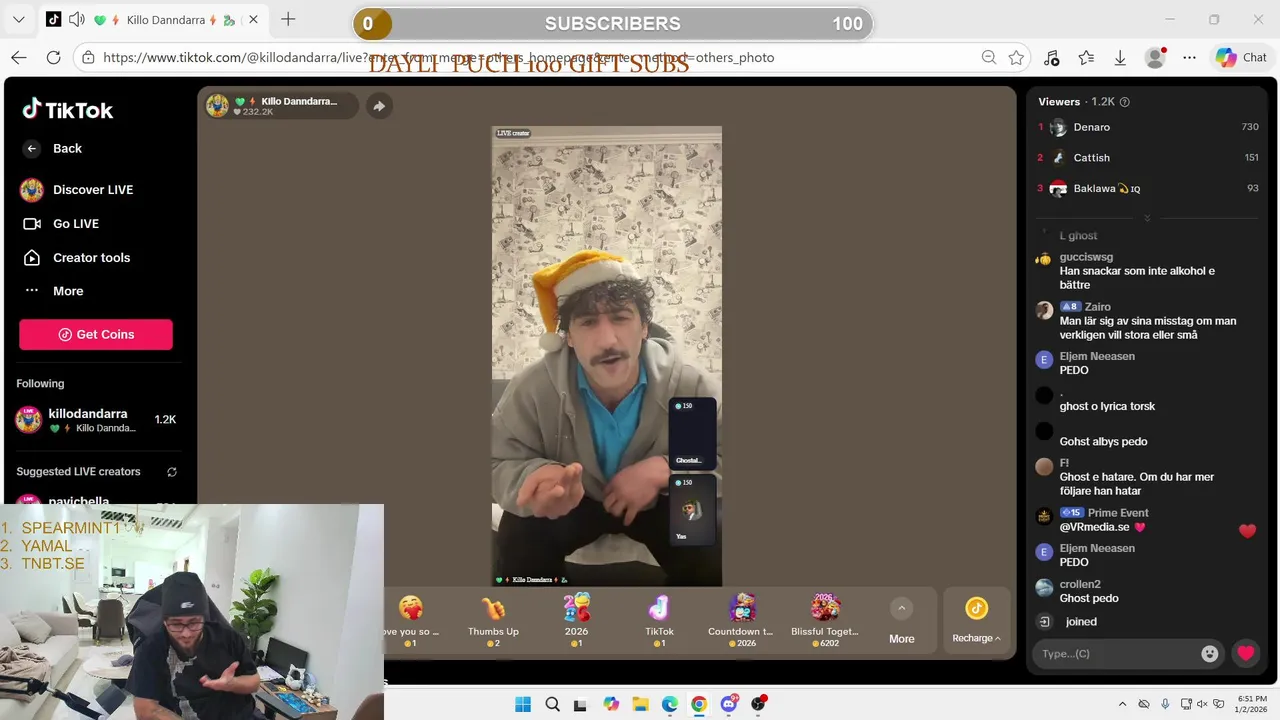Image resolution: width=1280 pixels, height=720 pixels.
Task: Send the 2026 gift costing 1 coin
Action: tap(576, 619)
